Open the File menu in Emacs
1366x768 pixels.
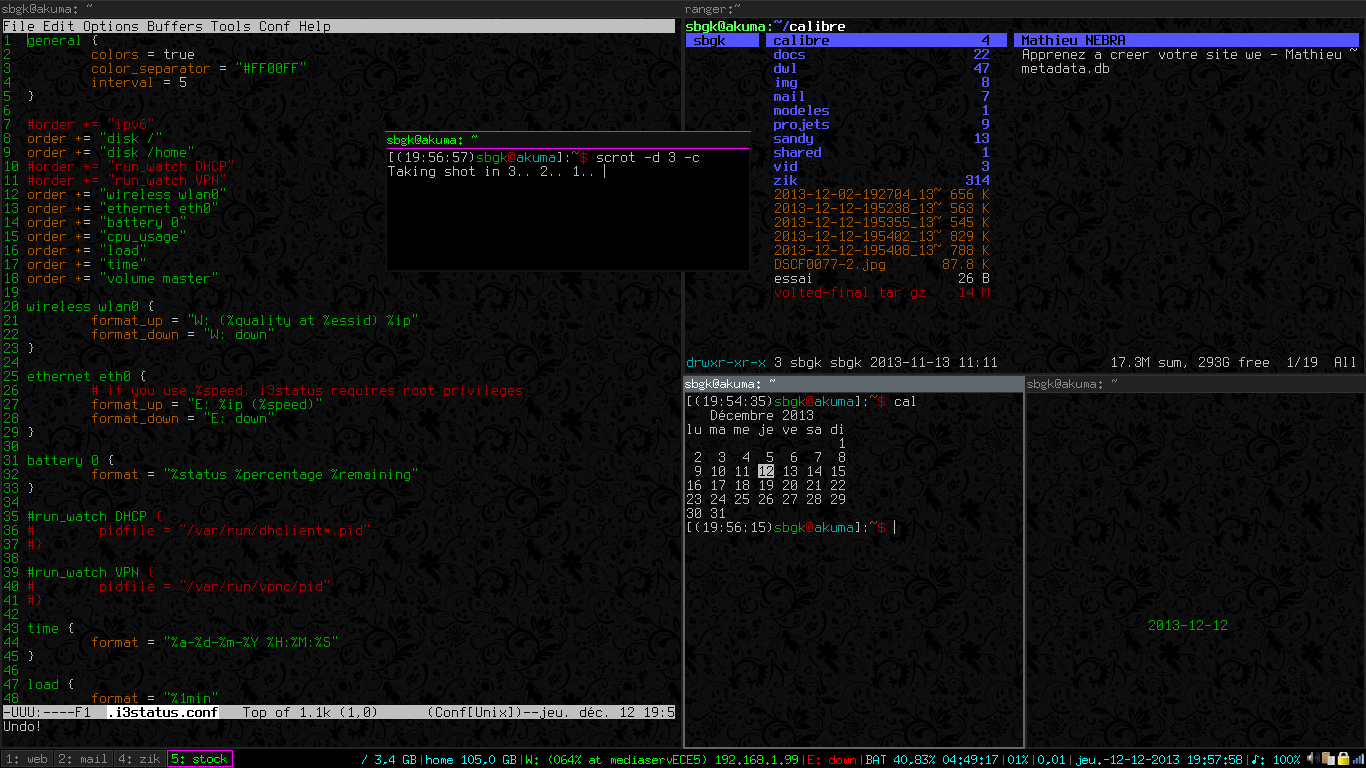tap(18, 26)
